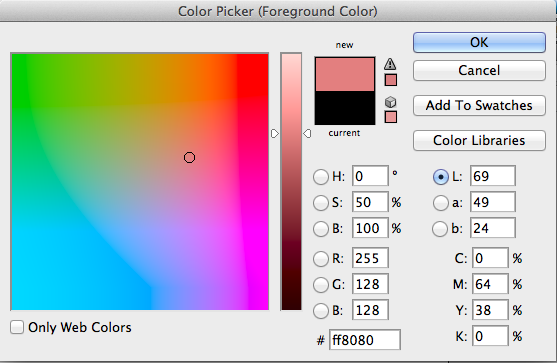
Task: Click the L field showing 69
Action: (x=493, y=176)
